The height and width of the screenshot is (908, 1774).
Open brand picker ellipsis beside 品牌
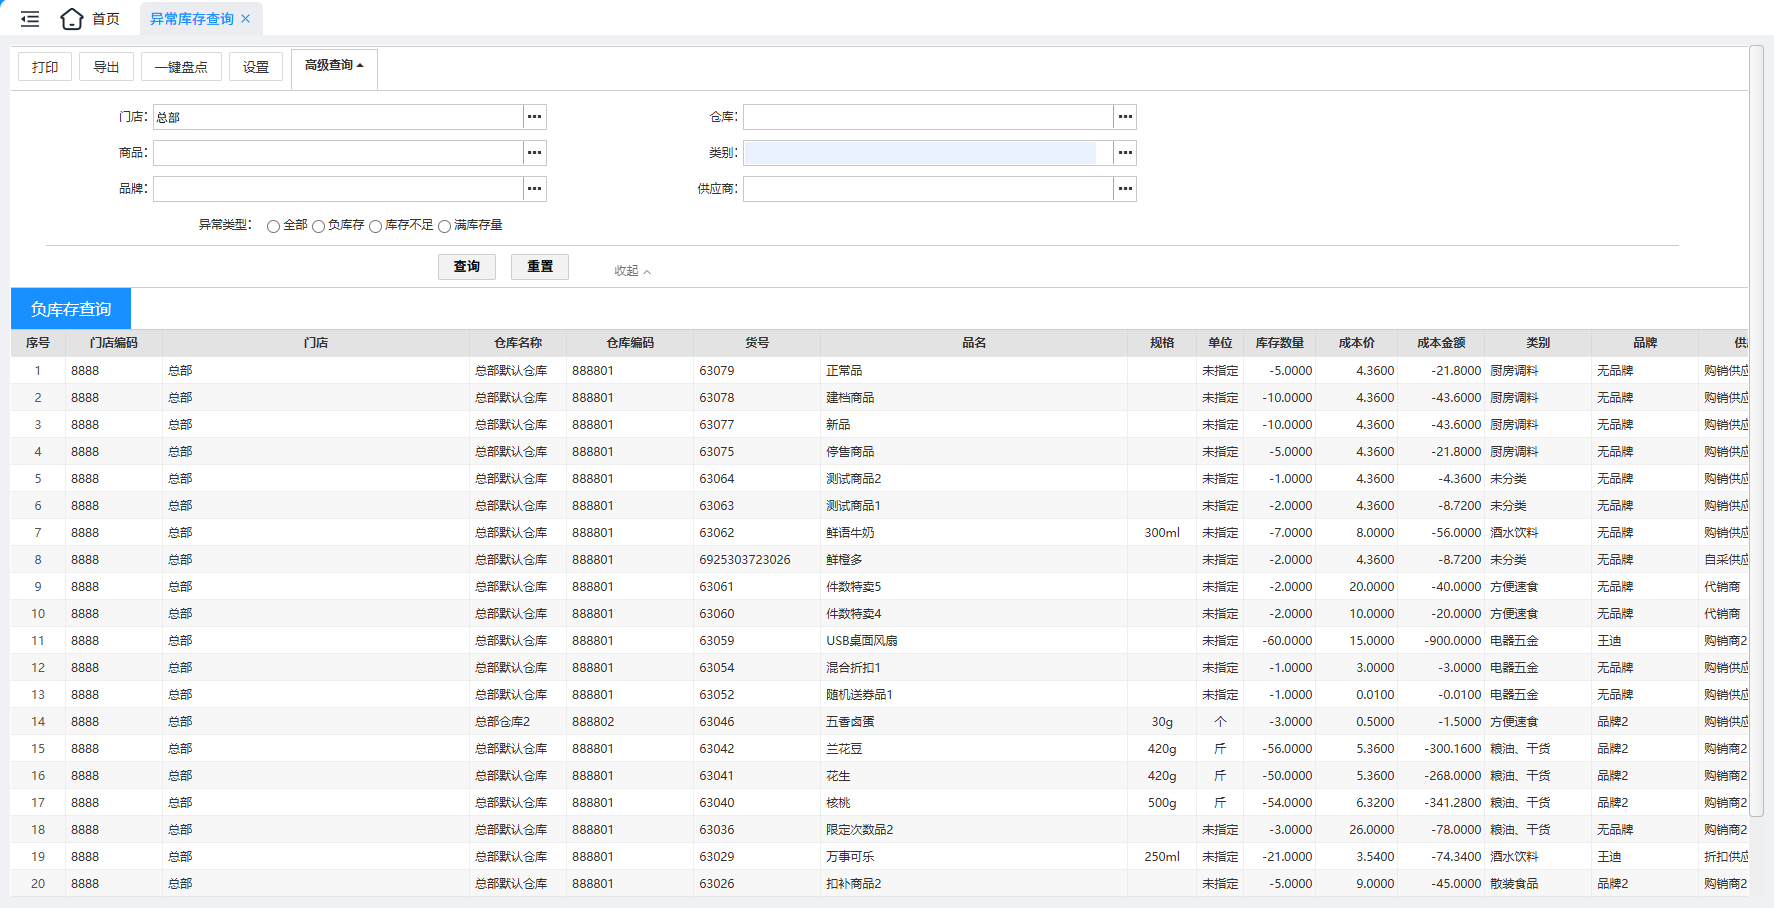[x=535, y=189]
